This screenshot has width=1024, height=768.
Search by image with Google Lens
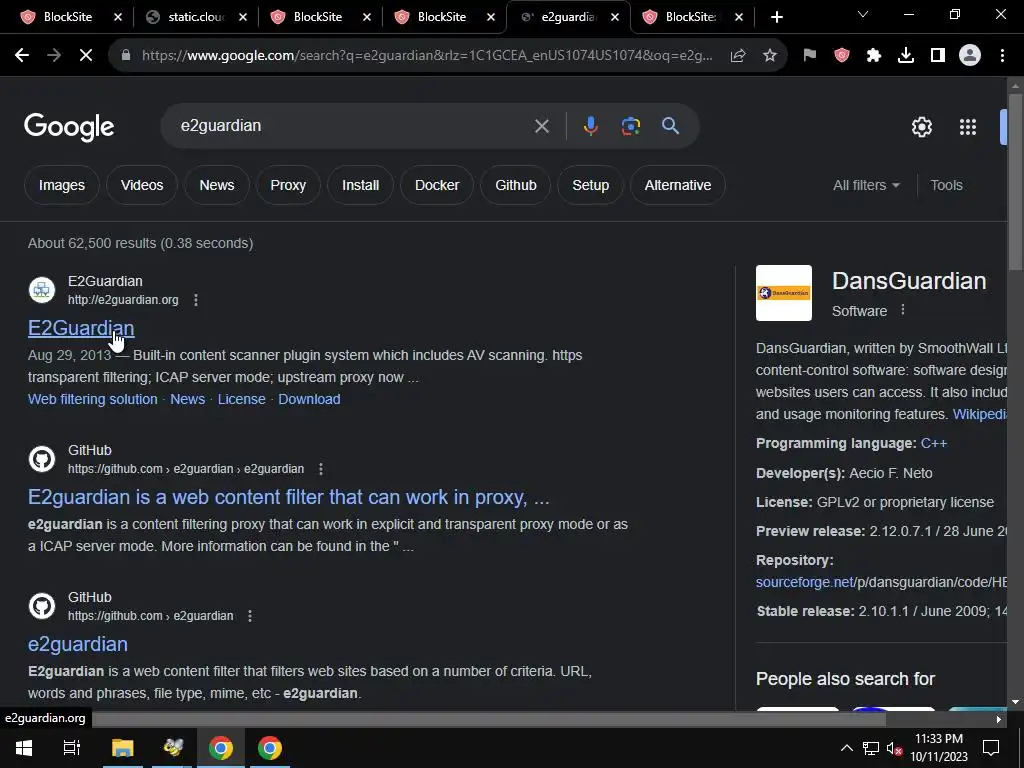tap(631, 125)
